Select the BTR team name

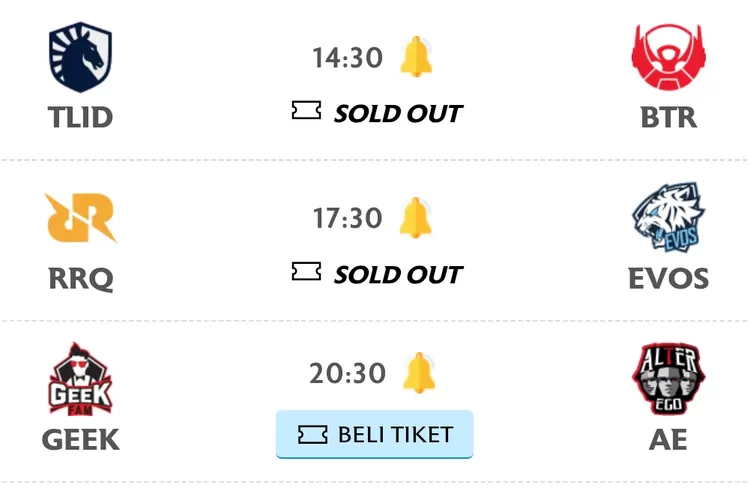pos(668,117)
